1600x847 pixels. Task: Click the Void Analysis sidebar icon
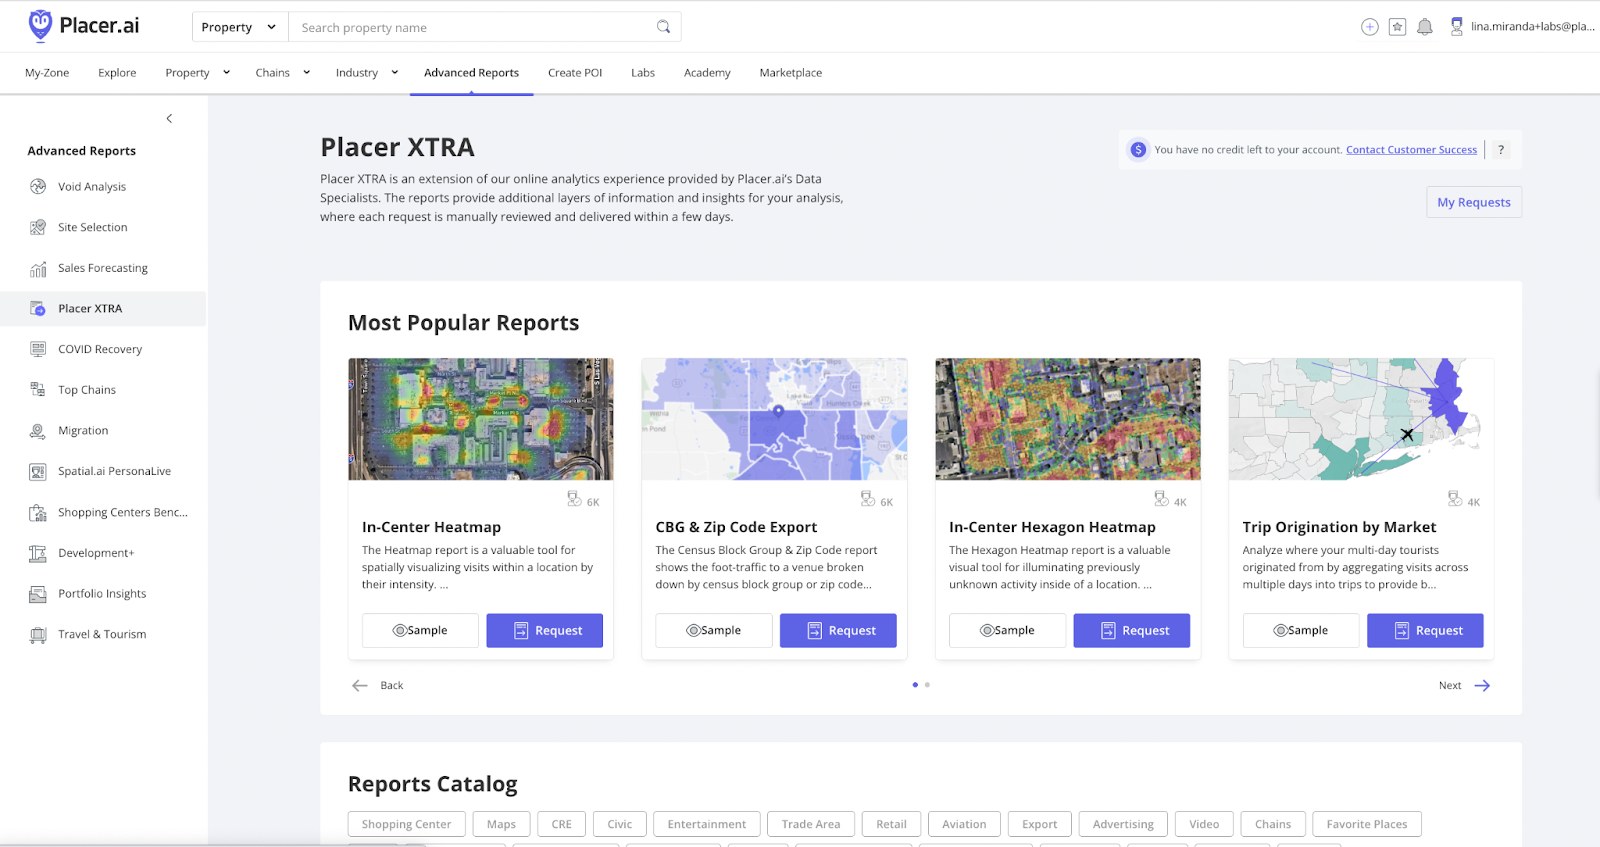pyautogui.click(x=38, y=187)
